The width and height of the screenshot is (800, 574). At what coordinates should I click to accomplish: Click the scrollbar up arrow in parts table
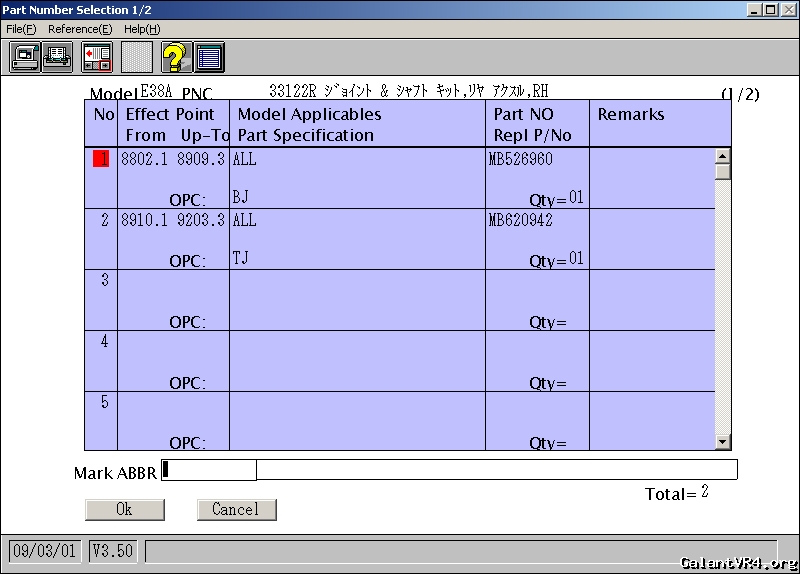pos(722,155)
